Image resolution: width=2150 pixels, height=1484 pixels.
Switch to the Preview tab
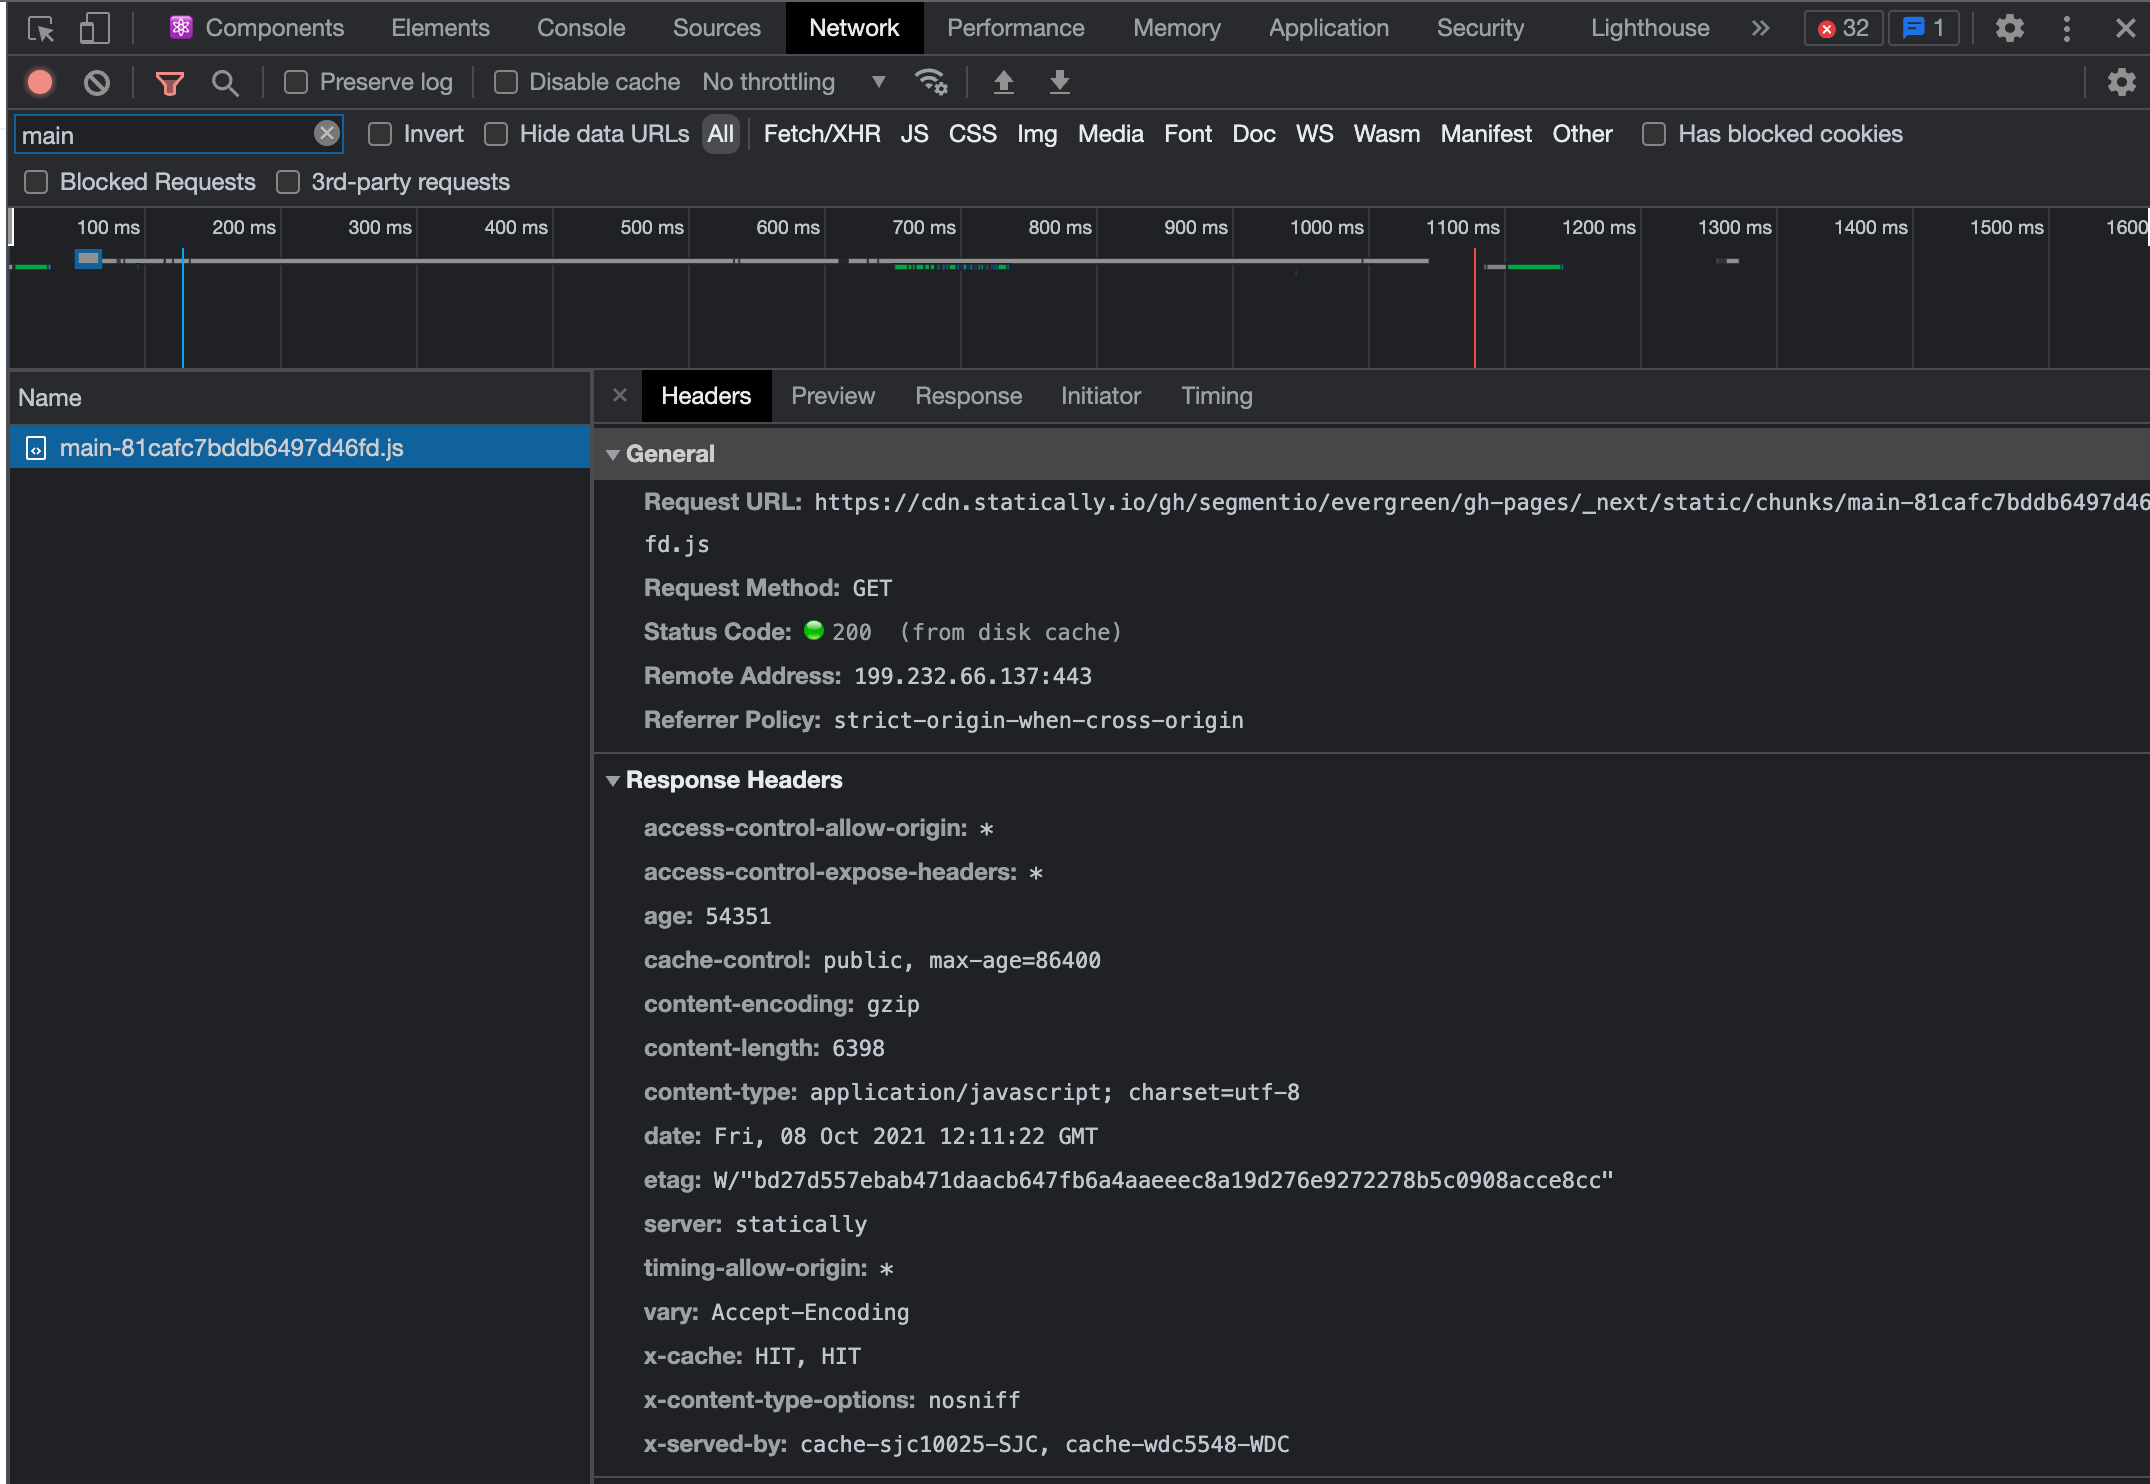pyautogui.click(x=833, y=396)
